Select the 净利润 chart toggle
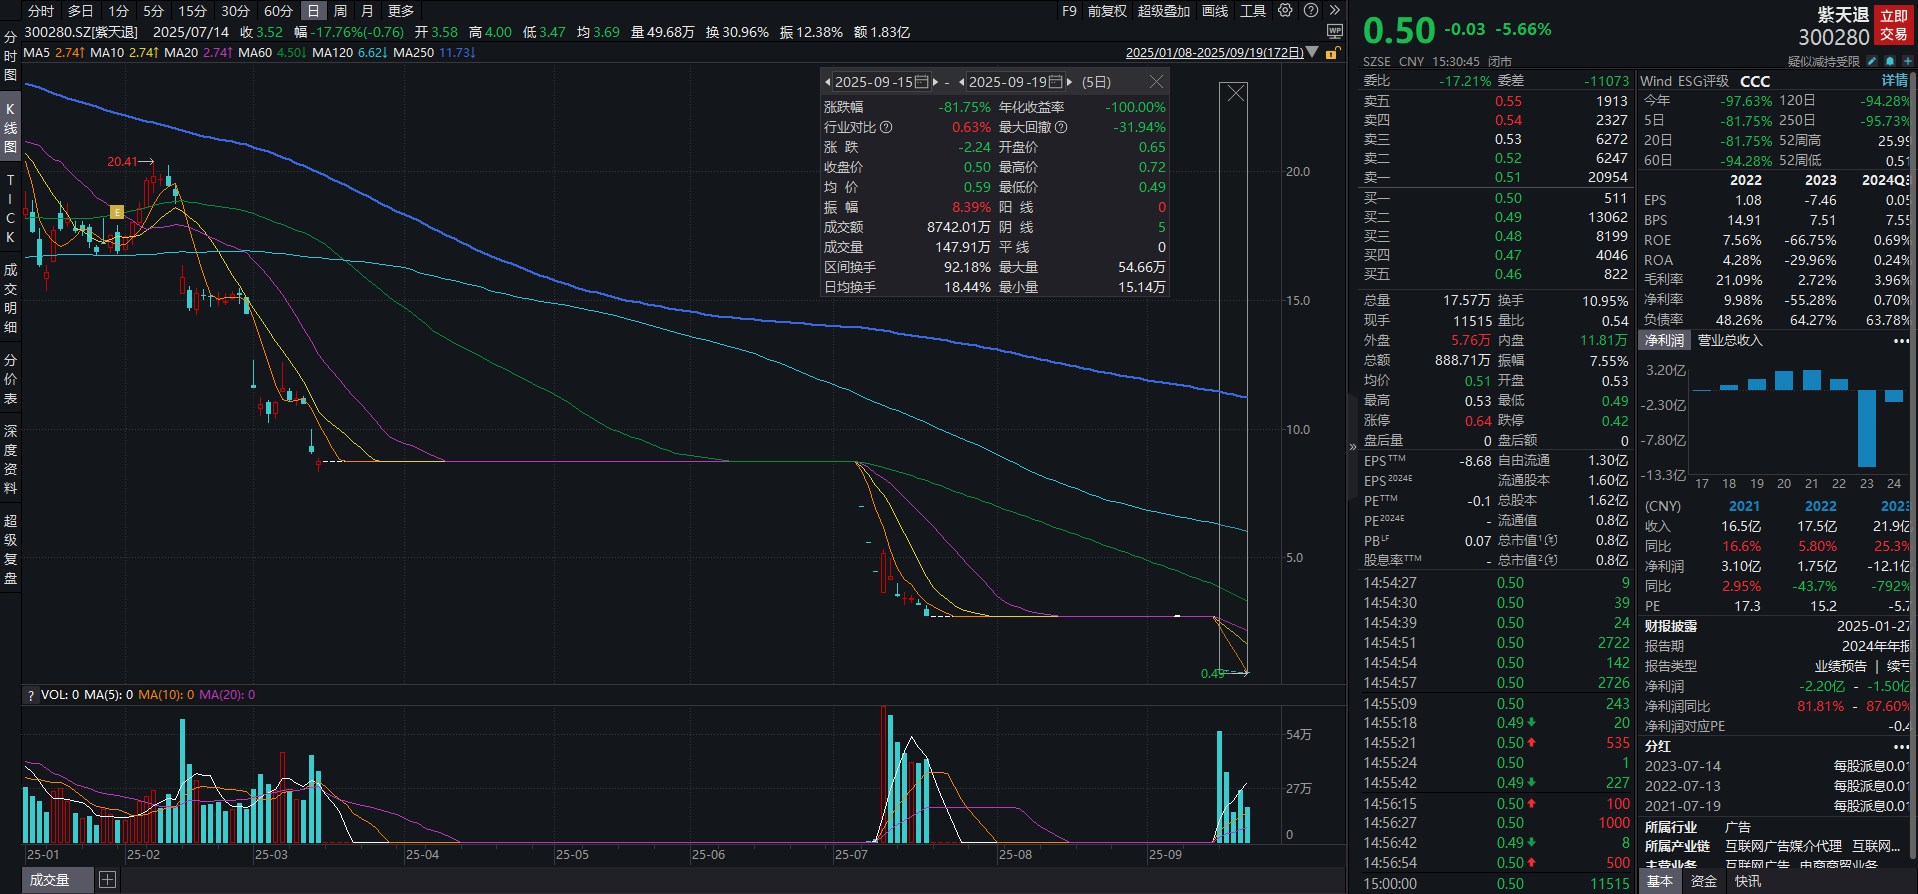This screenshot has width=1918, height=894. 1664,341
